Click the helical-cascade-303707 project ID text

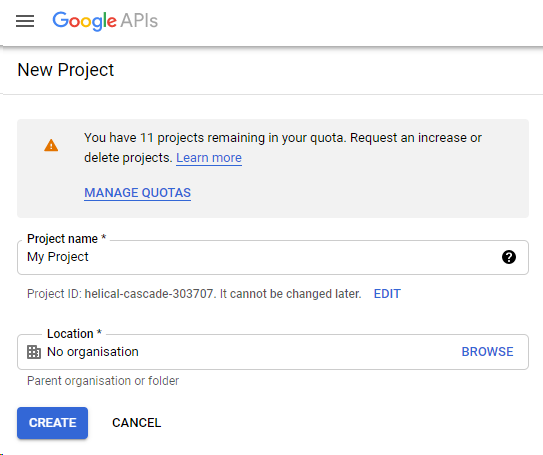pos(149,294)
